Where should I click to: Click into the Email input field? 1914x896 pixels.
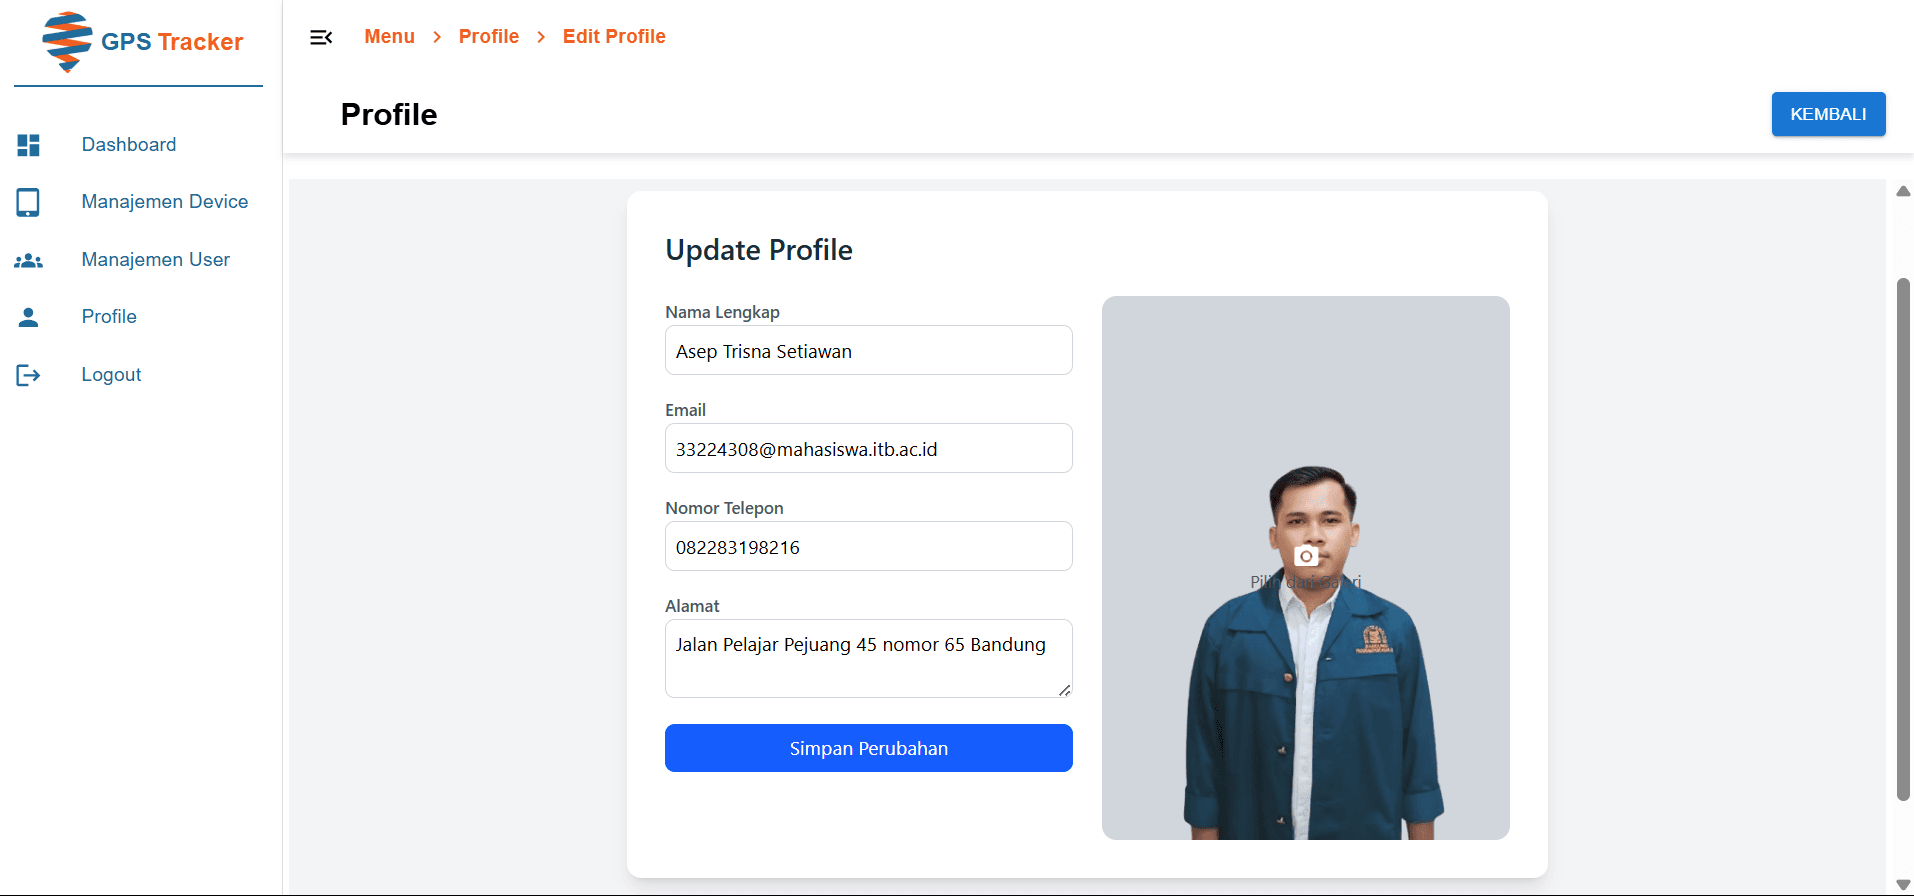pyautogui.click(x=868, y=449)
